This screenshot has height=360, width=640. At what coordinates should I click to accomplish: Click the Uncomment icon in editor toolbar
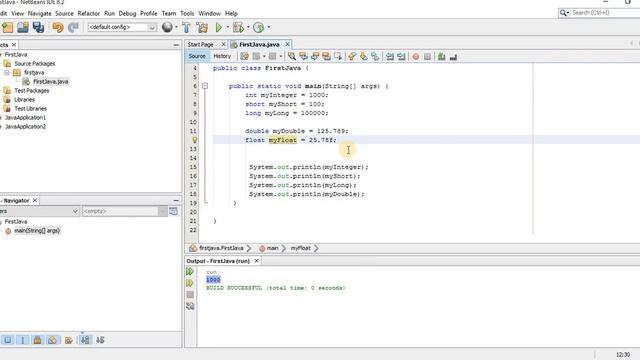click(x=453, y=56)
